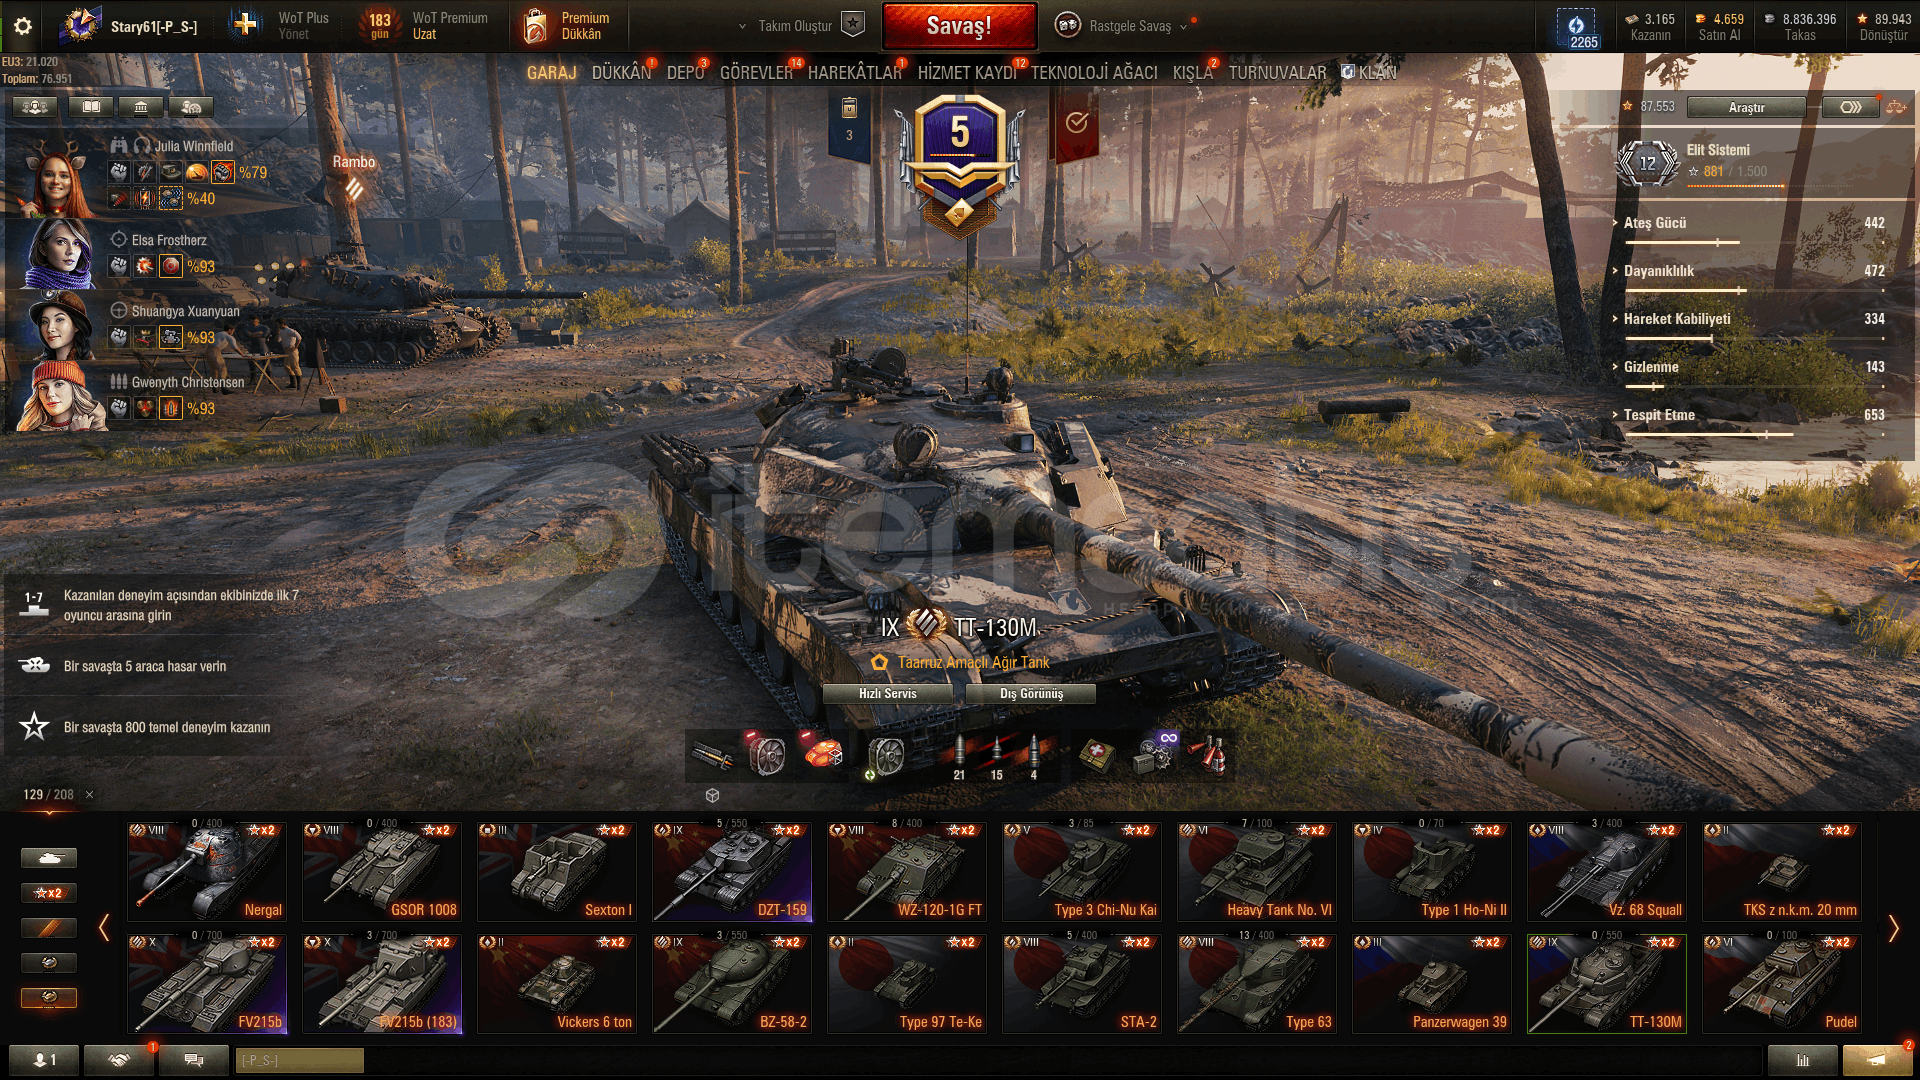Screen dimensions: 1920x1080
Task: Click the fire extinguisher consumable icon
Action: [1211, 757]
